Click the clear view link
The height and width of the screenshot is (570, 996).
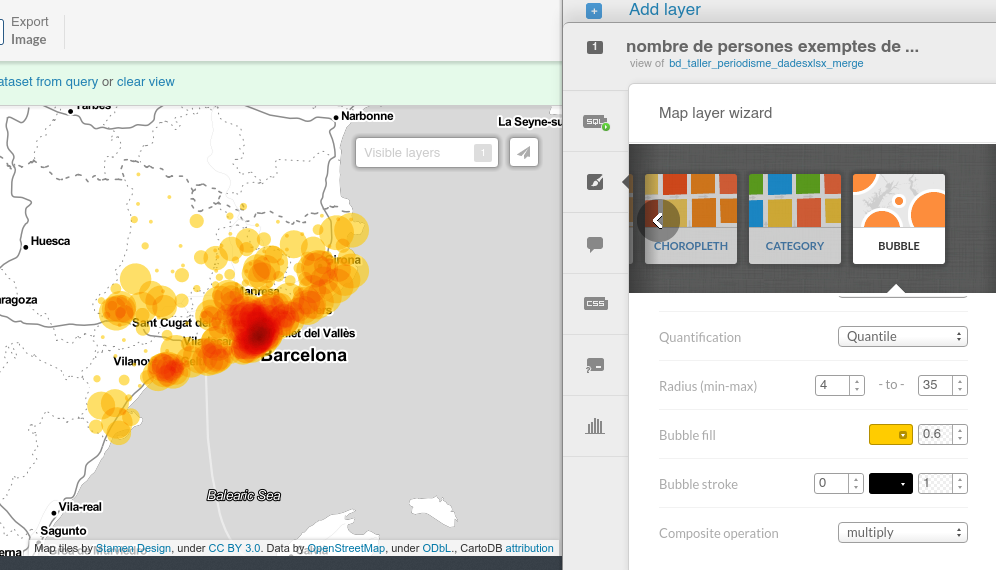145,82
